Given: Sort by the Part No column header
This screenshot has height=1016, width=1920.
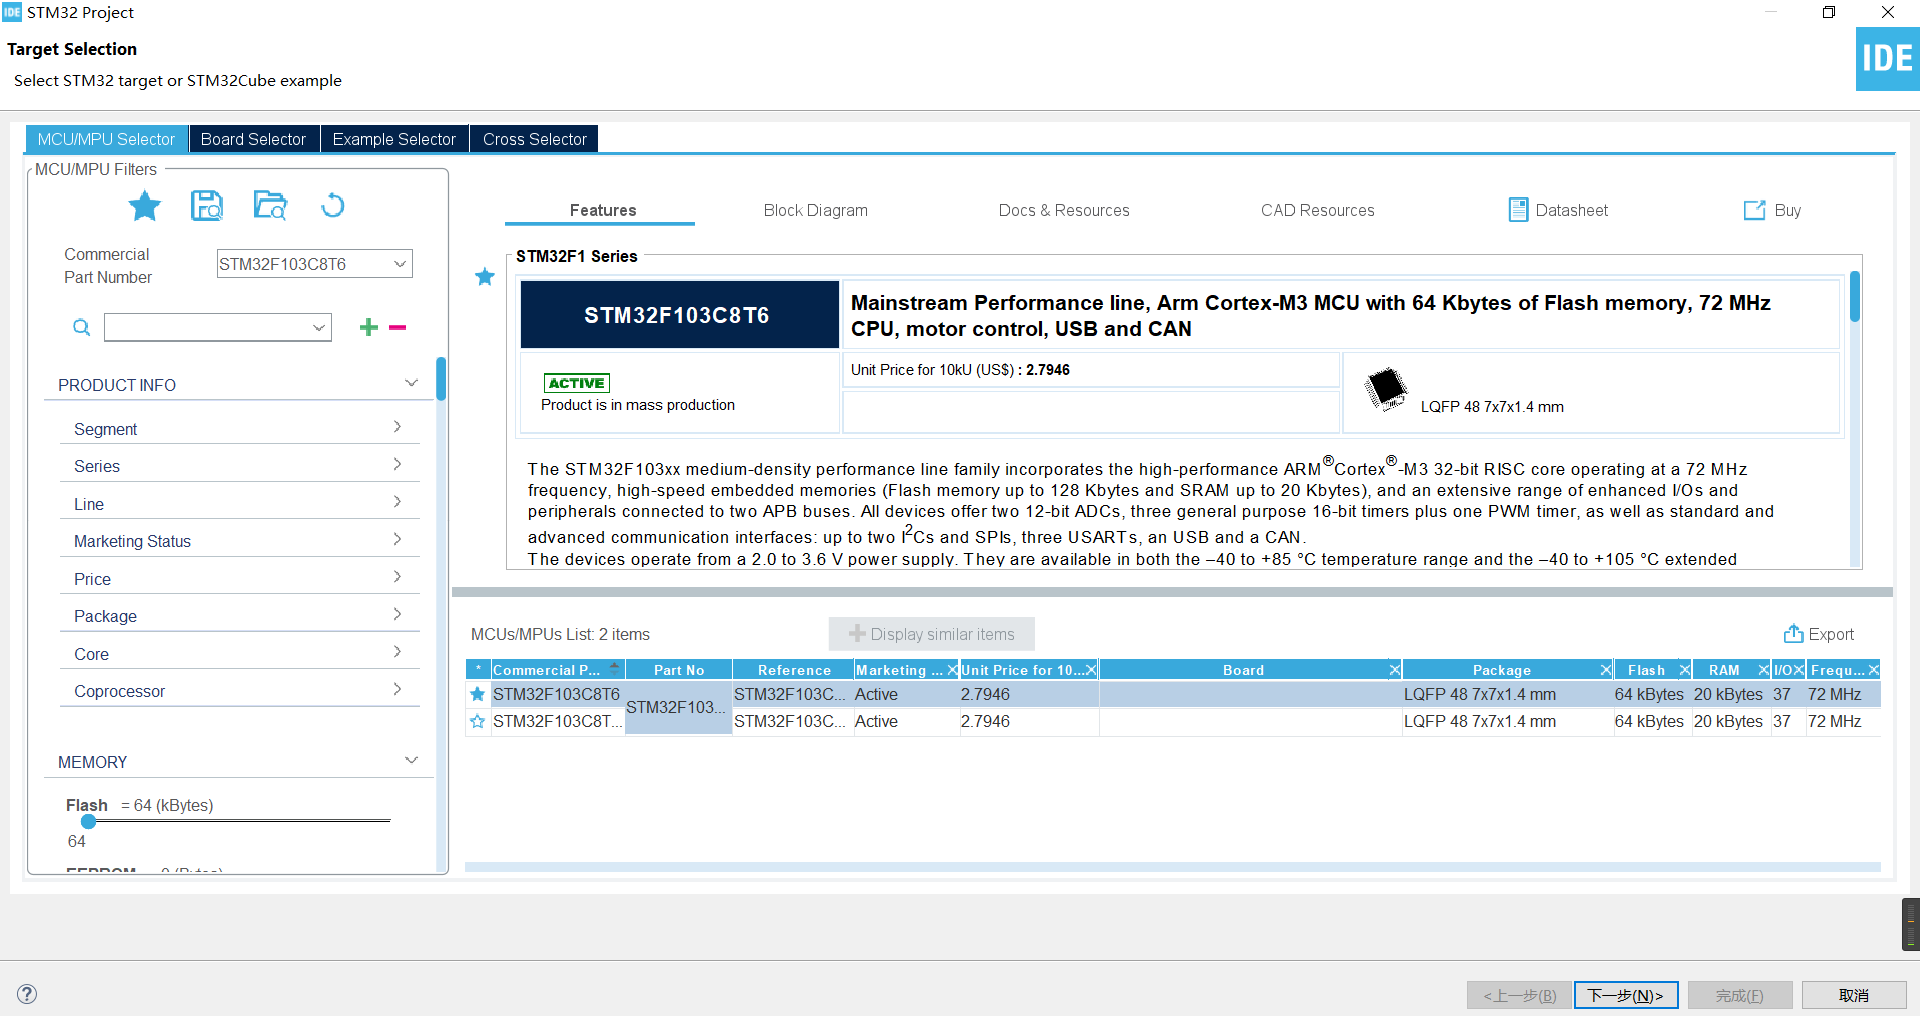Looking at the screenshot, I should [679, 670].
